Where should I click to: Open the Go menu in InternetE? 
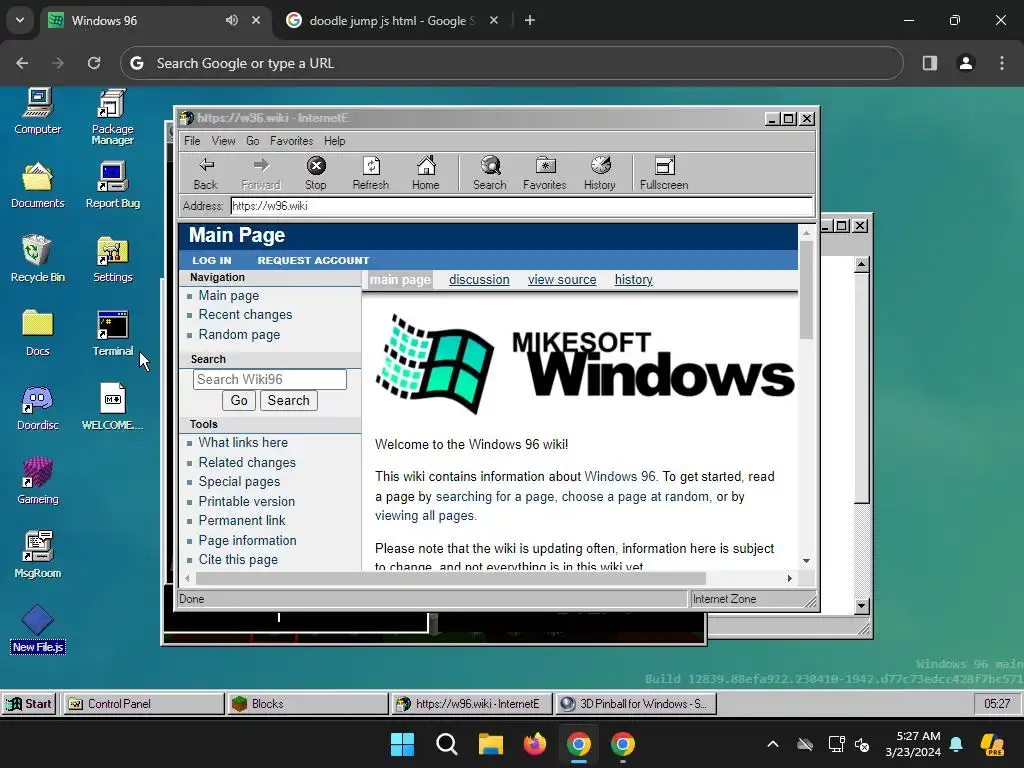point(253,141)
